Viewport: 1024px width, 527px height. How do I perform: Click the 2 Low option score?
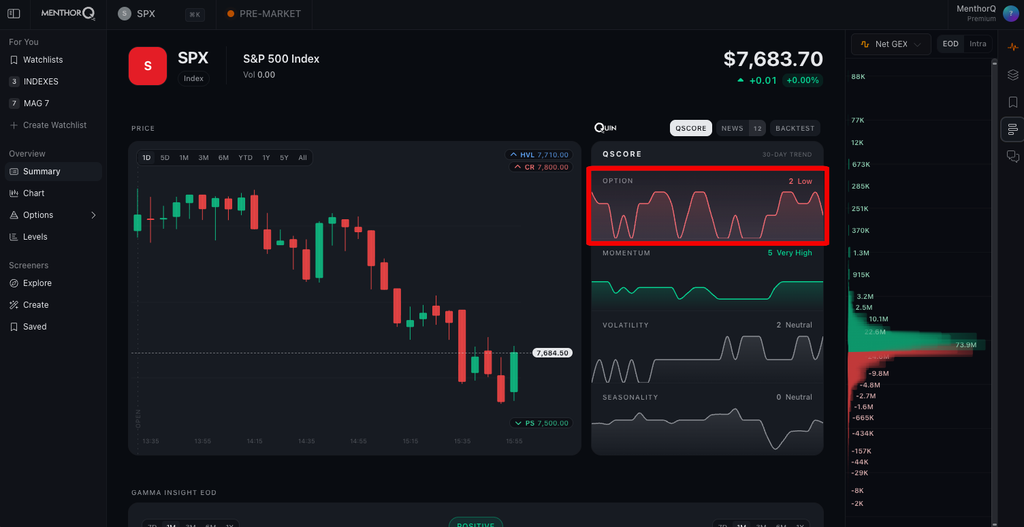800,181
